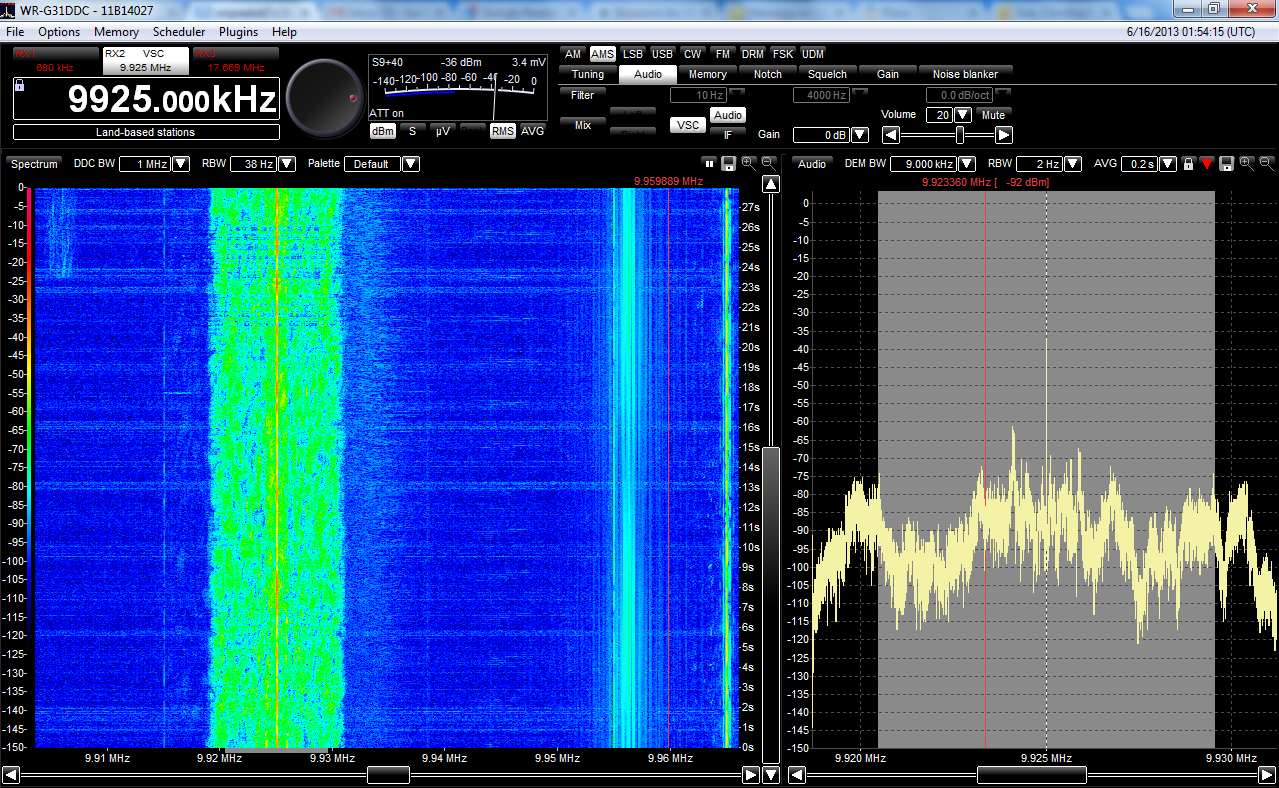Increase volume with the right arrow button
Image resolution: width=1279 pixels, height=788 pixels.
(x=1004, y=134)
